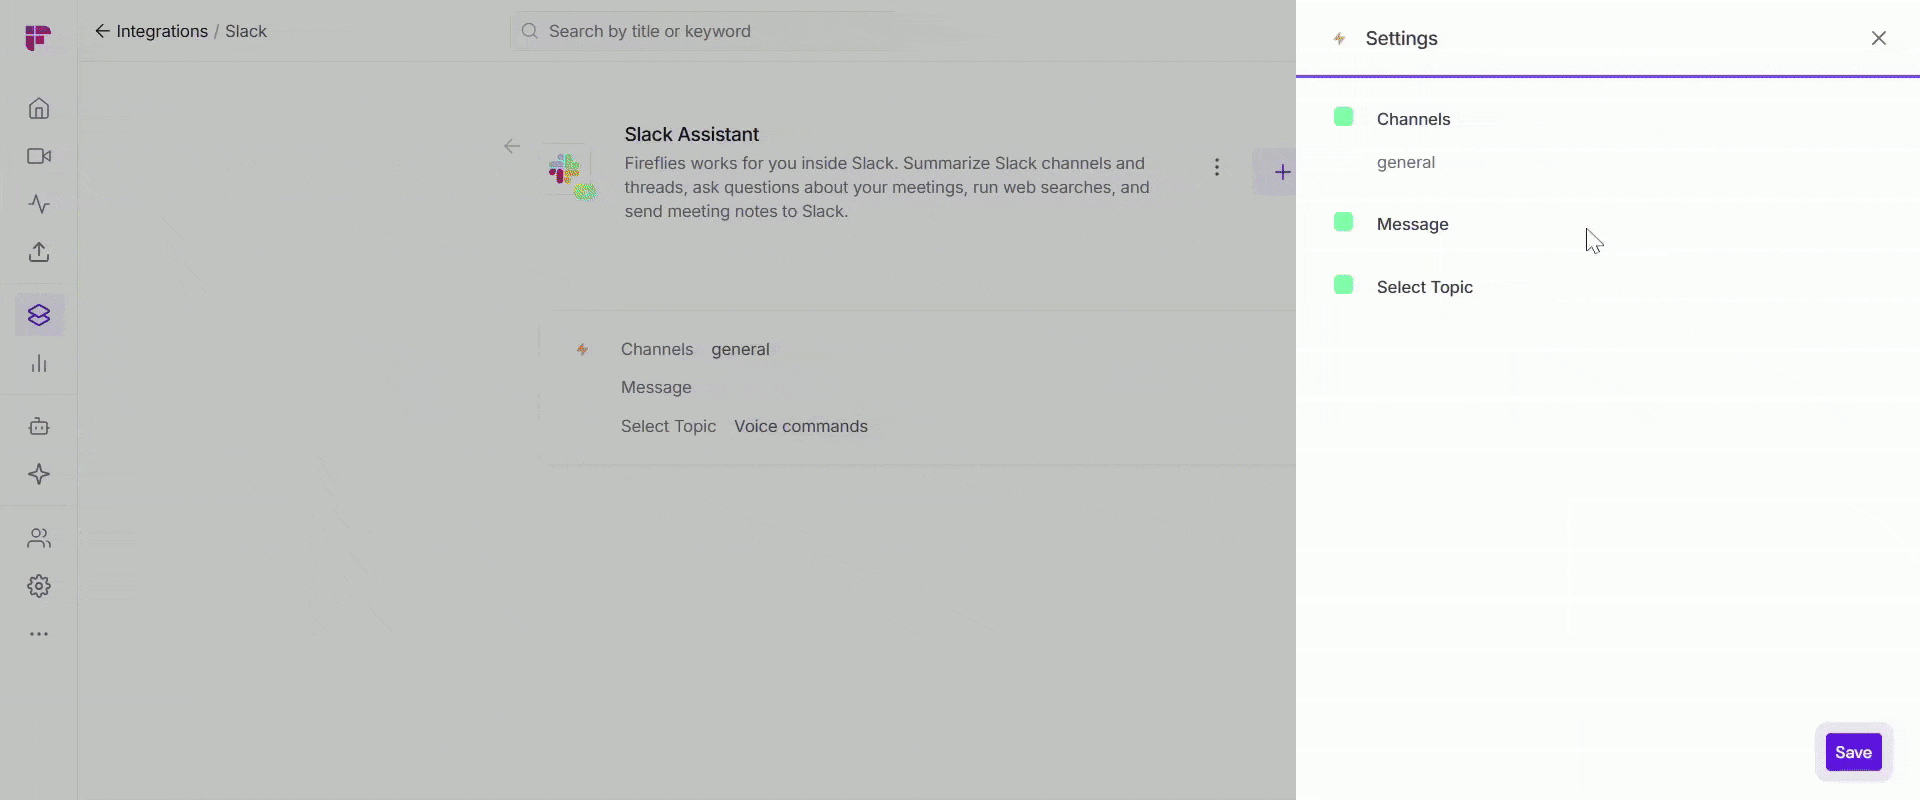Expand the Message setting in the panel
This screenshot has width=1920, height=800.
point(1412,224)
